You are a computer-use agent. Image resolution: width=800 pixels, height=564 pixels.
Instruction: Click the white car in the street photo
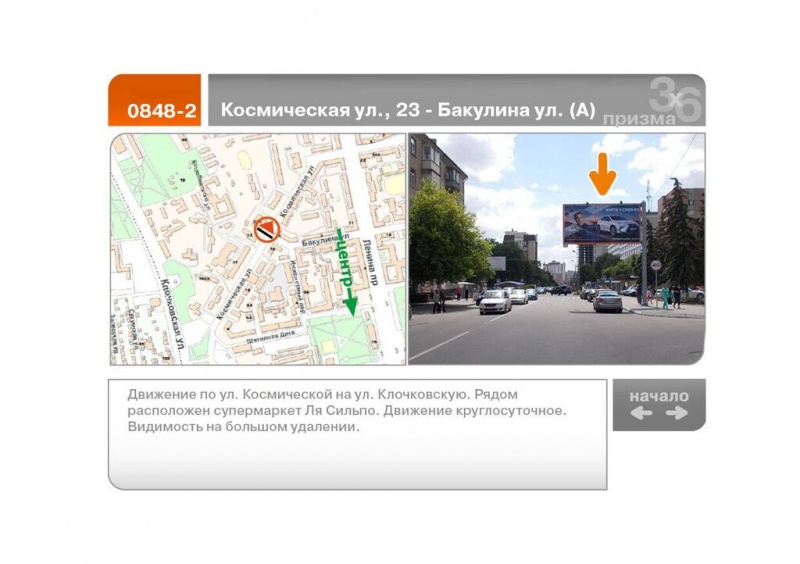point(494,301)
